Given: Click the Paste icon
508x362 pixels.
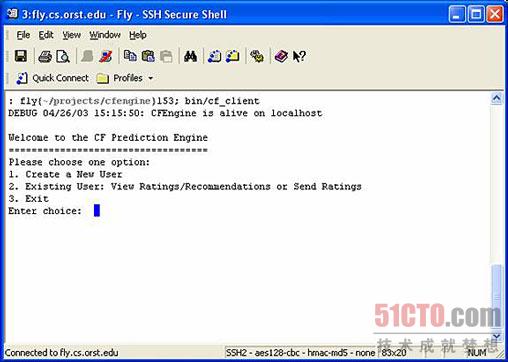Looking at the screenshot, I should pyautogui.click(x=148, y=56).
